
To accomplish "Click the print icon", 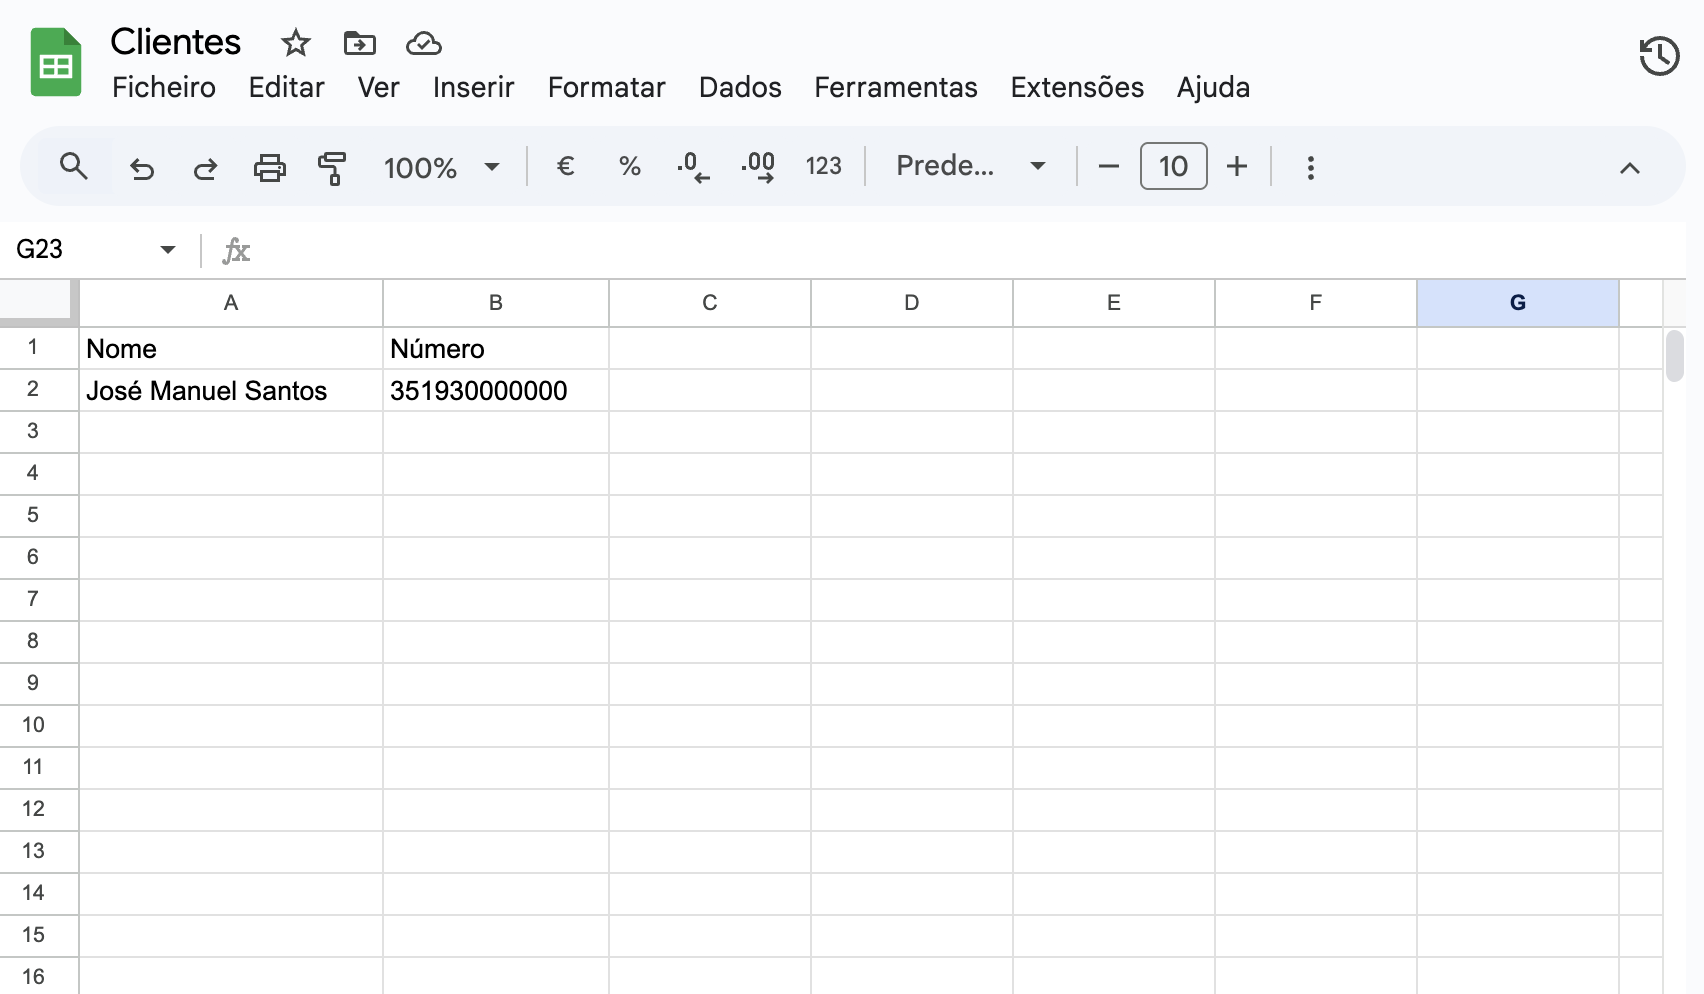I will tap(269, 167).
